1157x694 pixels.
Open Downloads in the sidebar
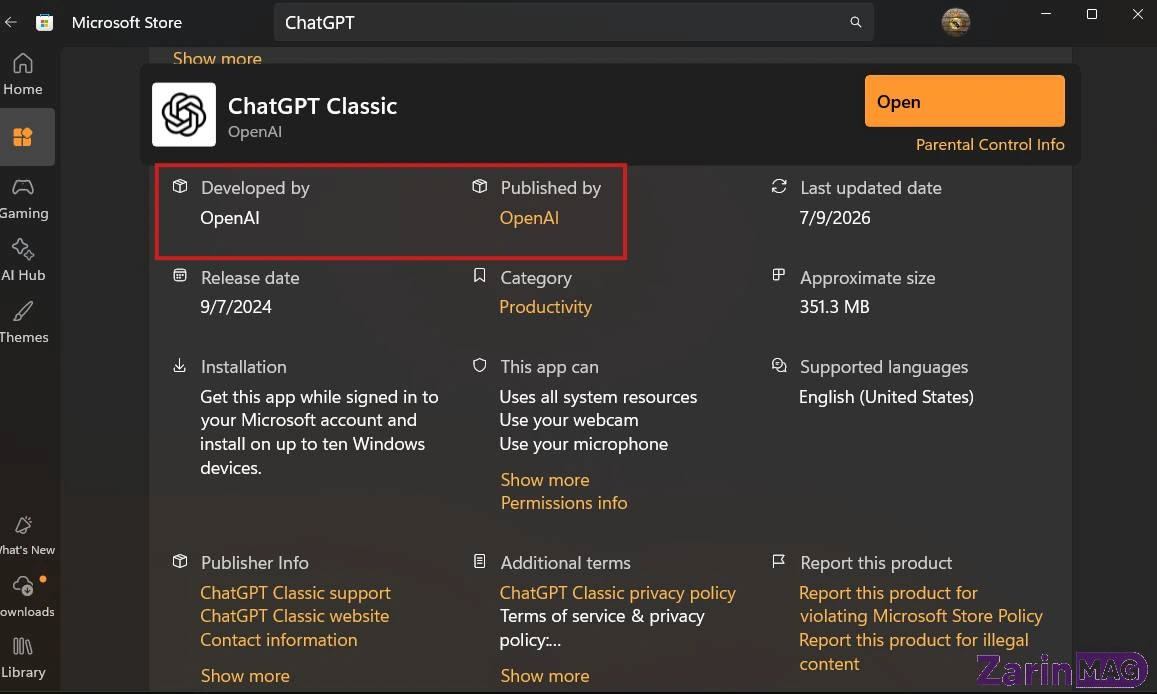click(27, 598)
